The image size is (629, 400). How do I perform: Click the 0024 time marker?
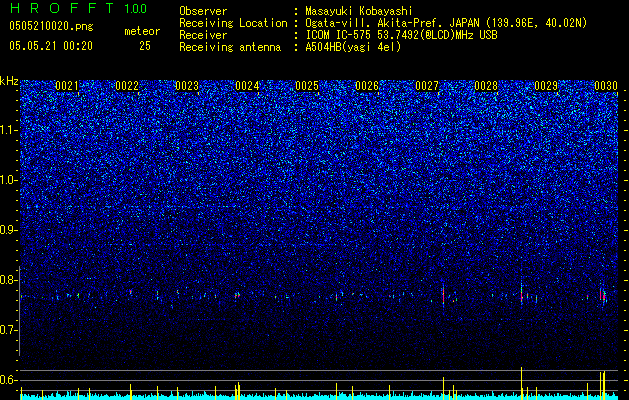click(x=247, y=86)
